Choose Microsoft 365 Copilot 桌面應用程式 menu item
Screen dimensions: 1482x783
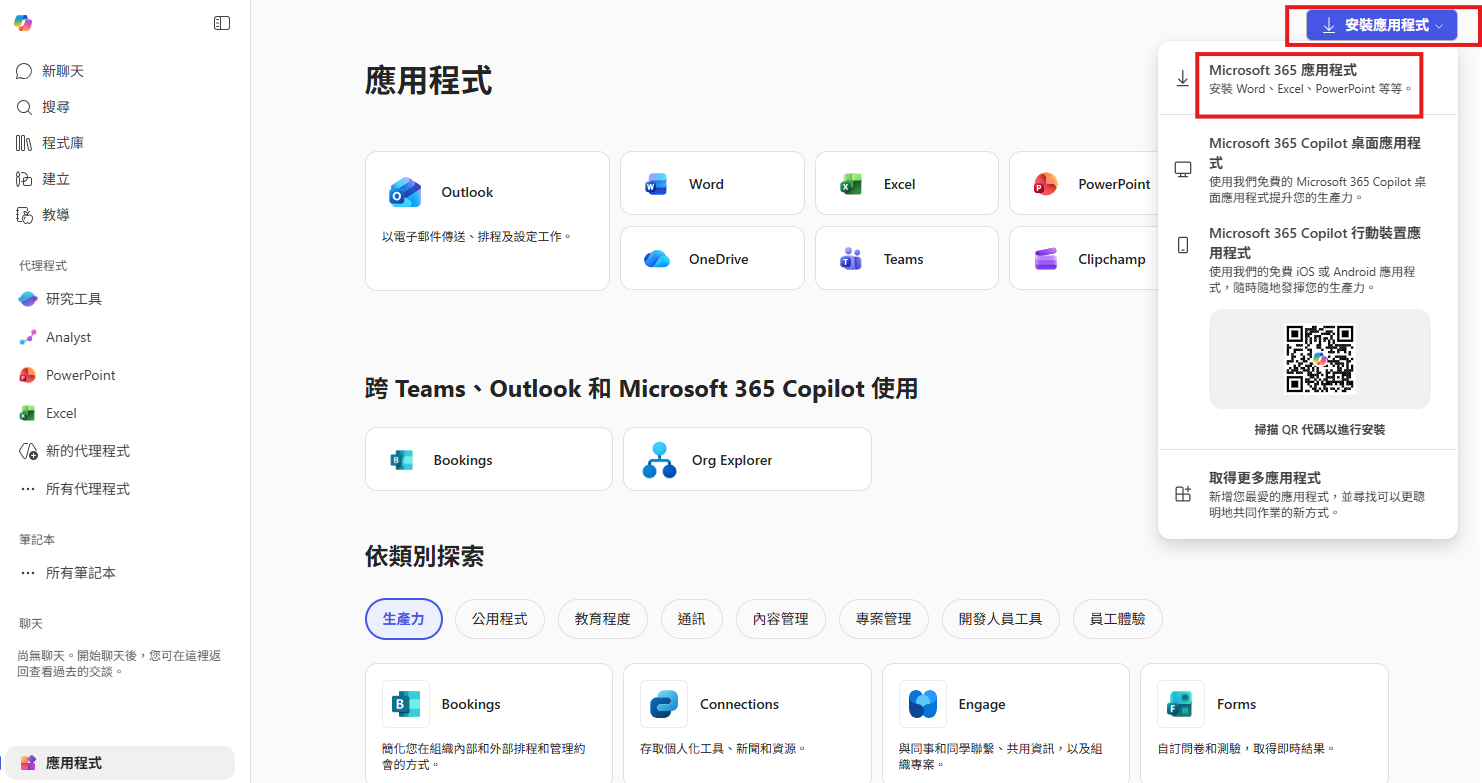click(1308, 170)
